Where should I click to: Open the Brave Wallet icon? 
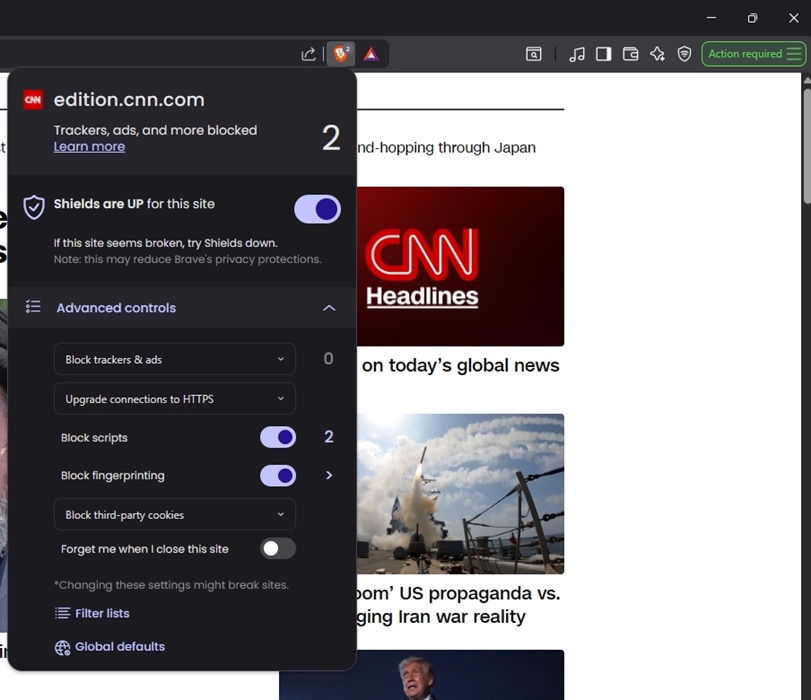(x=630, y=54)
